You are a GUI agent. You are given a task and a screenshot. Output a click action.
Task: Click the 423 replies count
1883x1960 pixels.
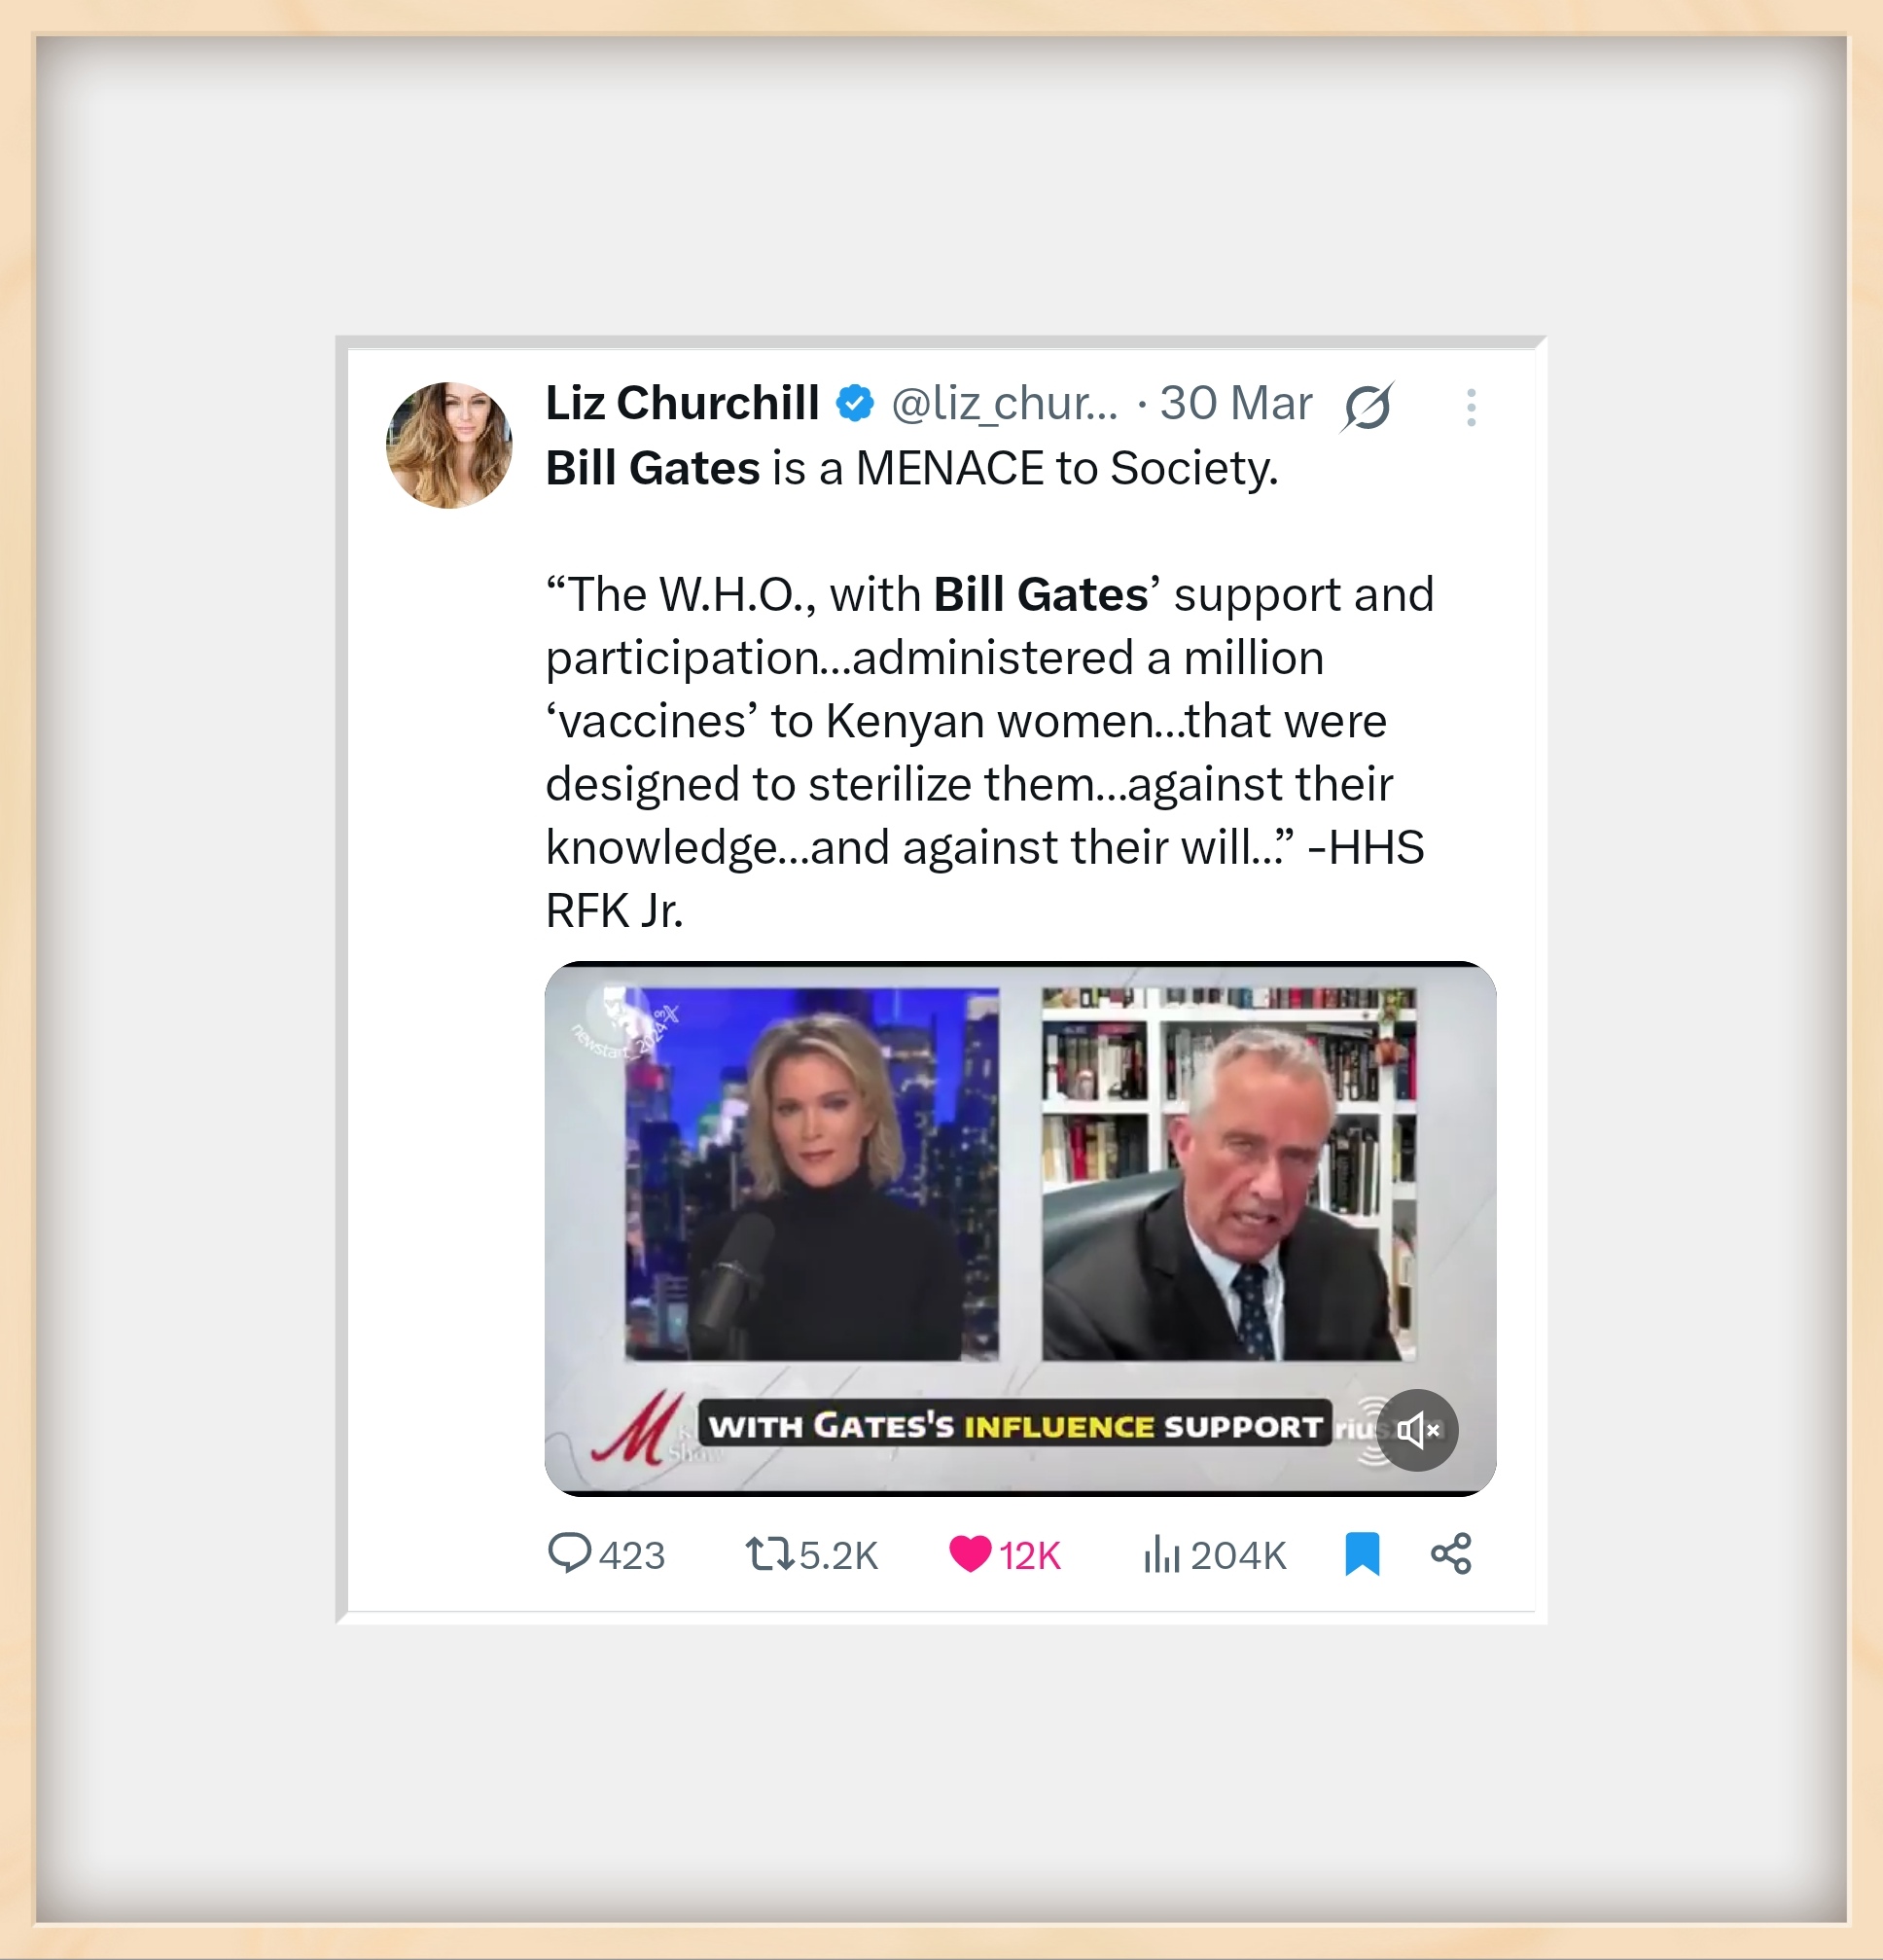pos(632,1556)
